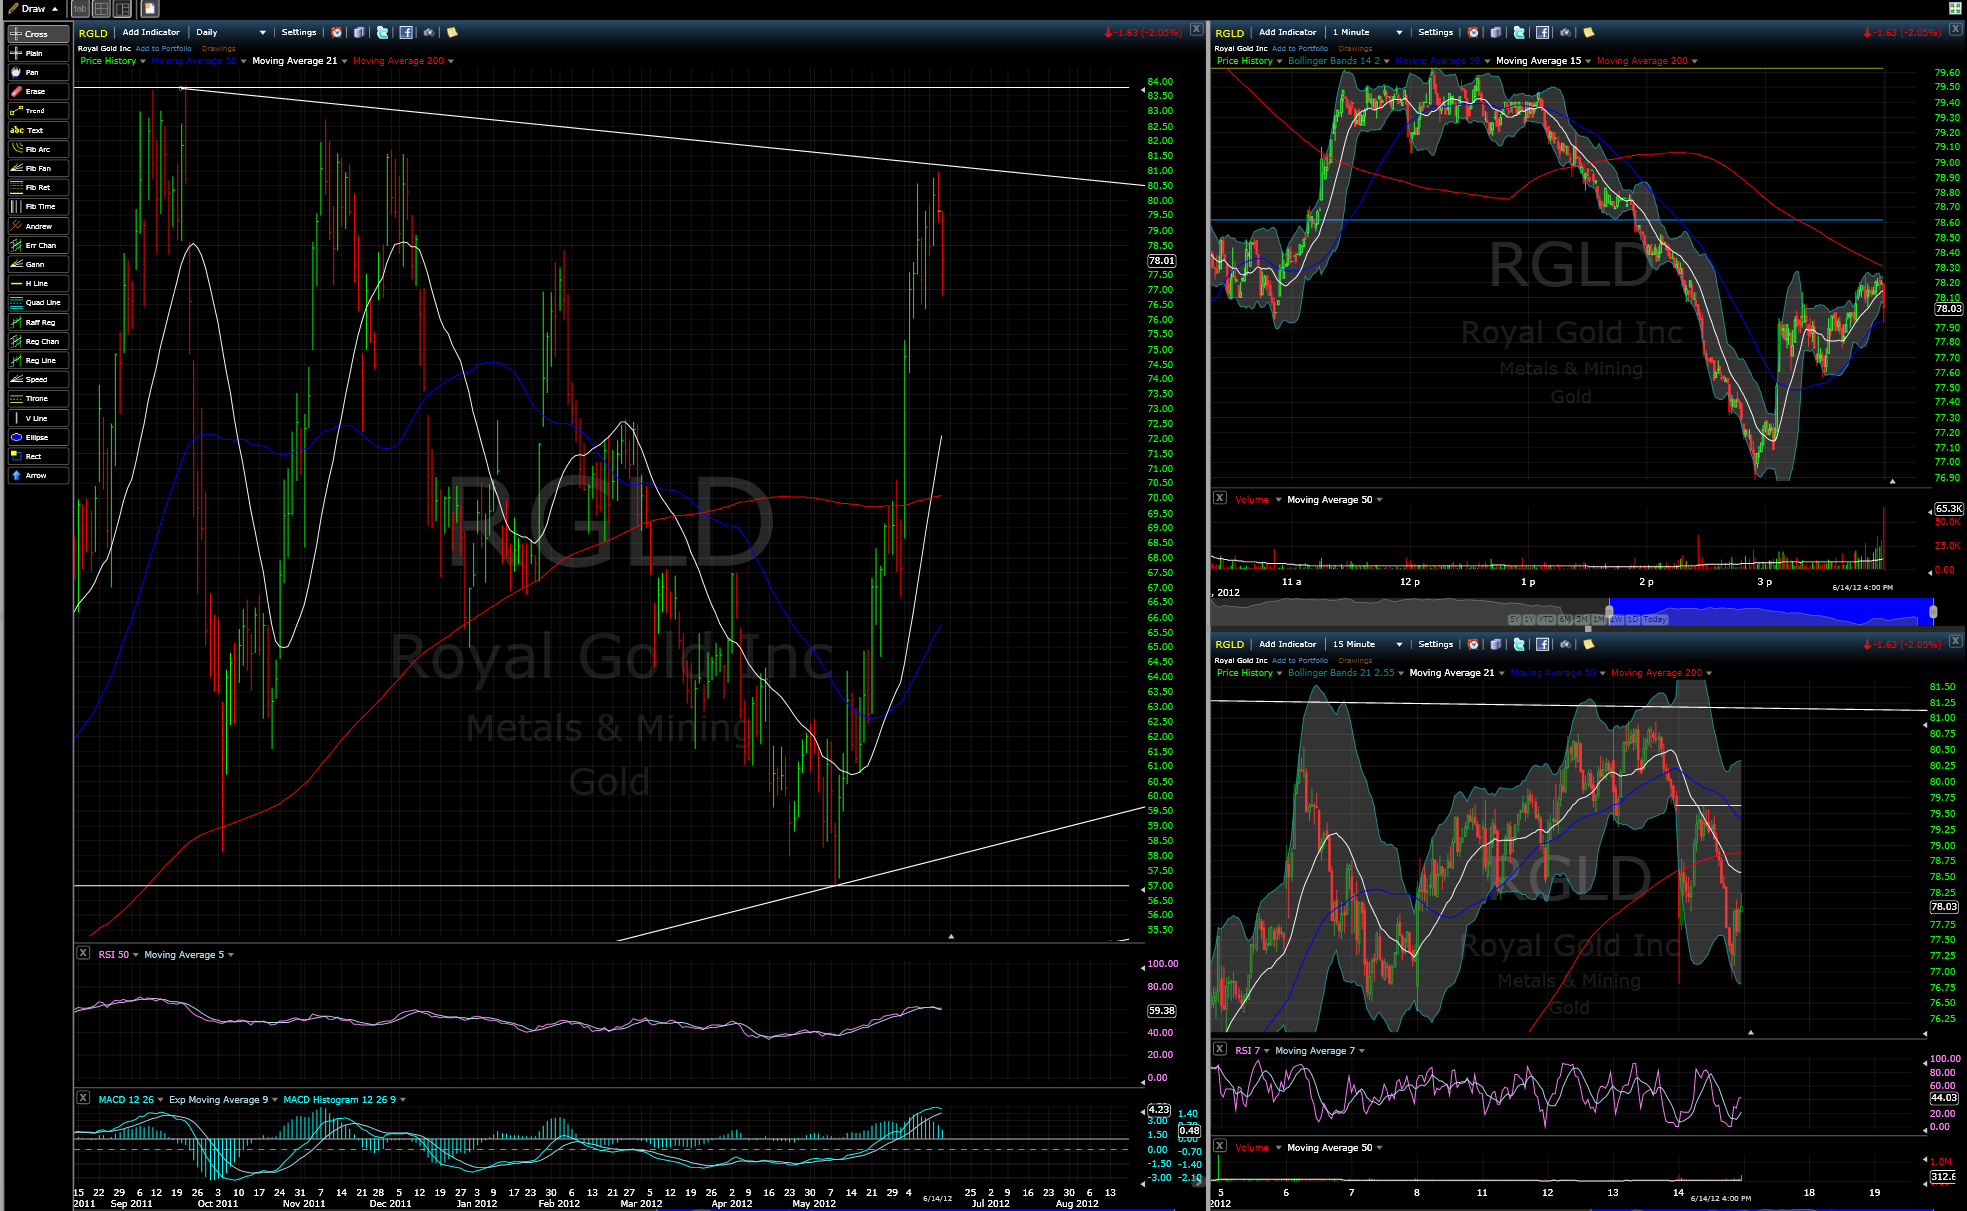This screenshot has width=1967, height=1211.
Task: Select the Fib Arc drawing tool
Action: click(38, 149)
